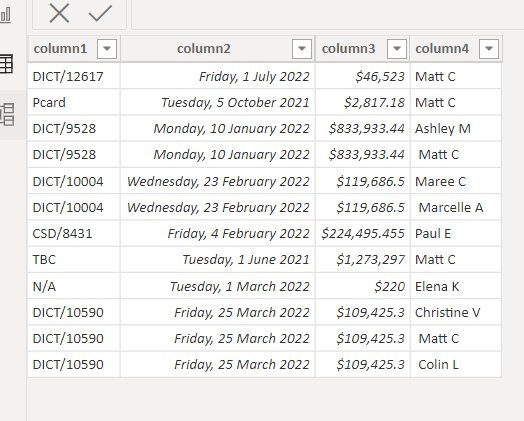Select cell Marcelle A
The image size is (524, 421).
456,207
